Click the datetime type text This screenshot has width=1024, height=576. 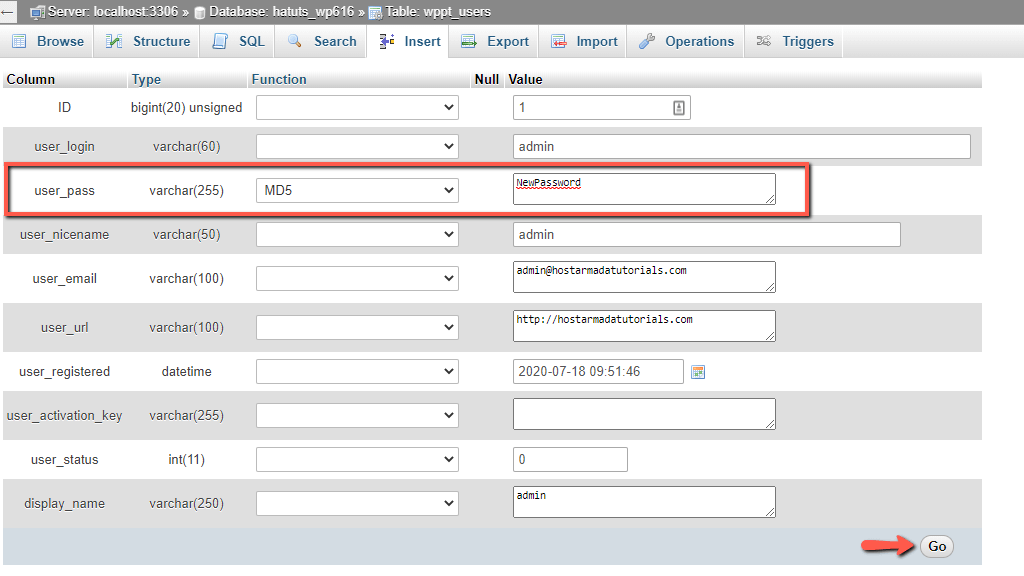187,372
